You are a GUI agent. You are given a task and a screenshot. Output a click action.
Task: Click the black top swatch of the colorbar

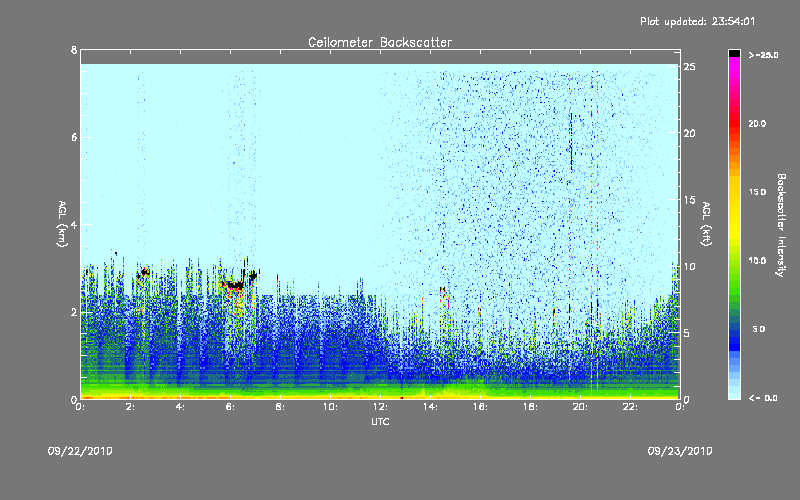pyautogui.click(x=734, y=53)
